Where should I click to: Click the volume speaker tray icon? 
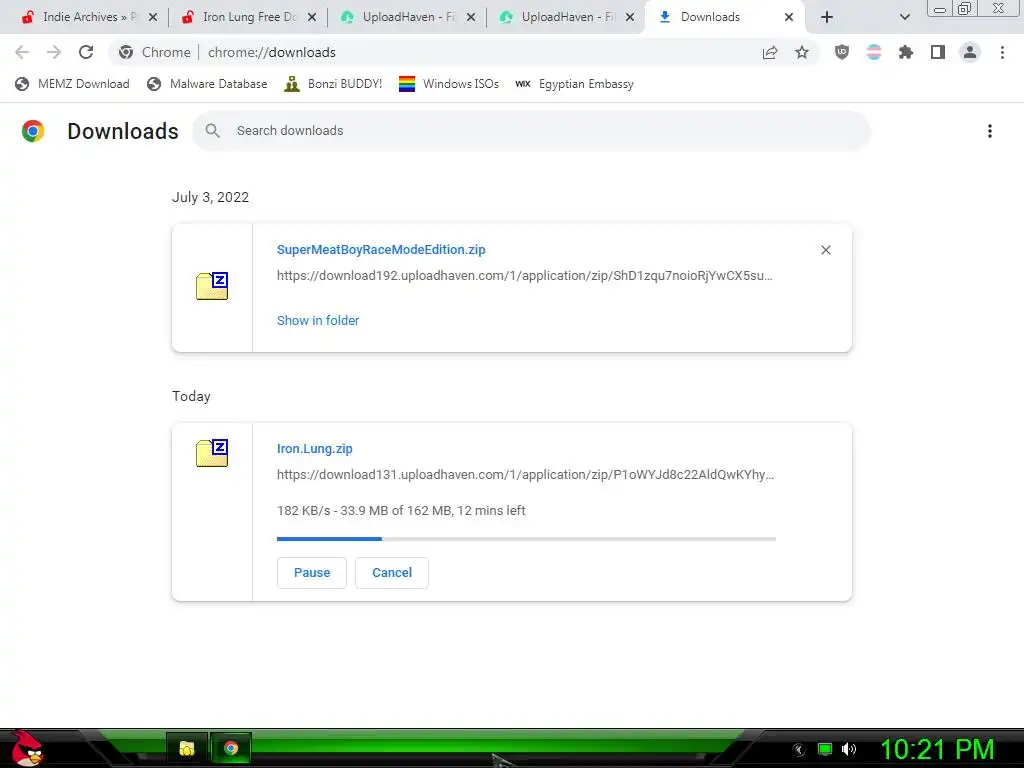pos(849,749)
